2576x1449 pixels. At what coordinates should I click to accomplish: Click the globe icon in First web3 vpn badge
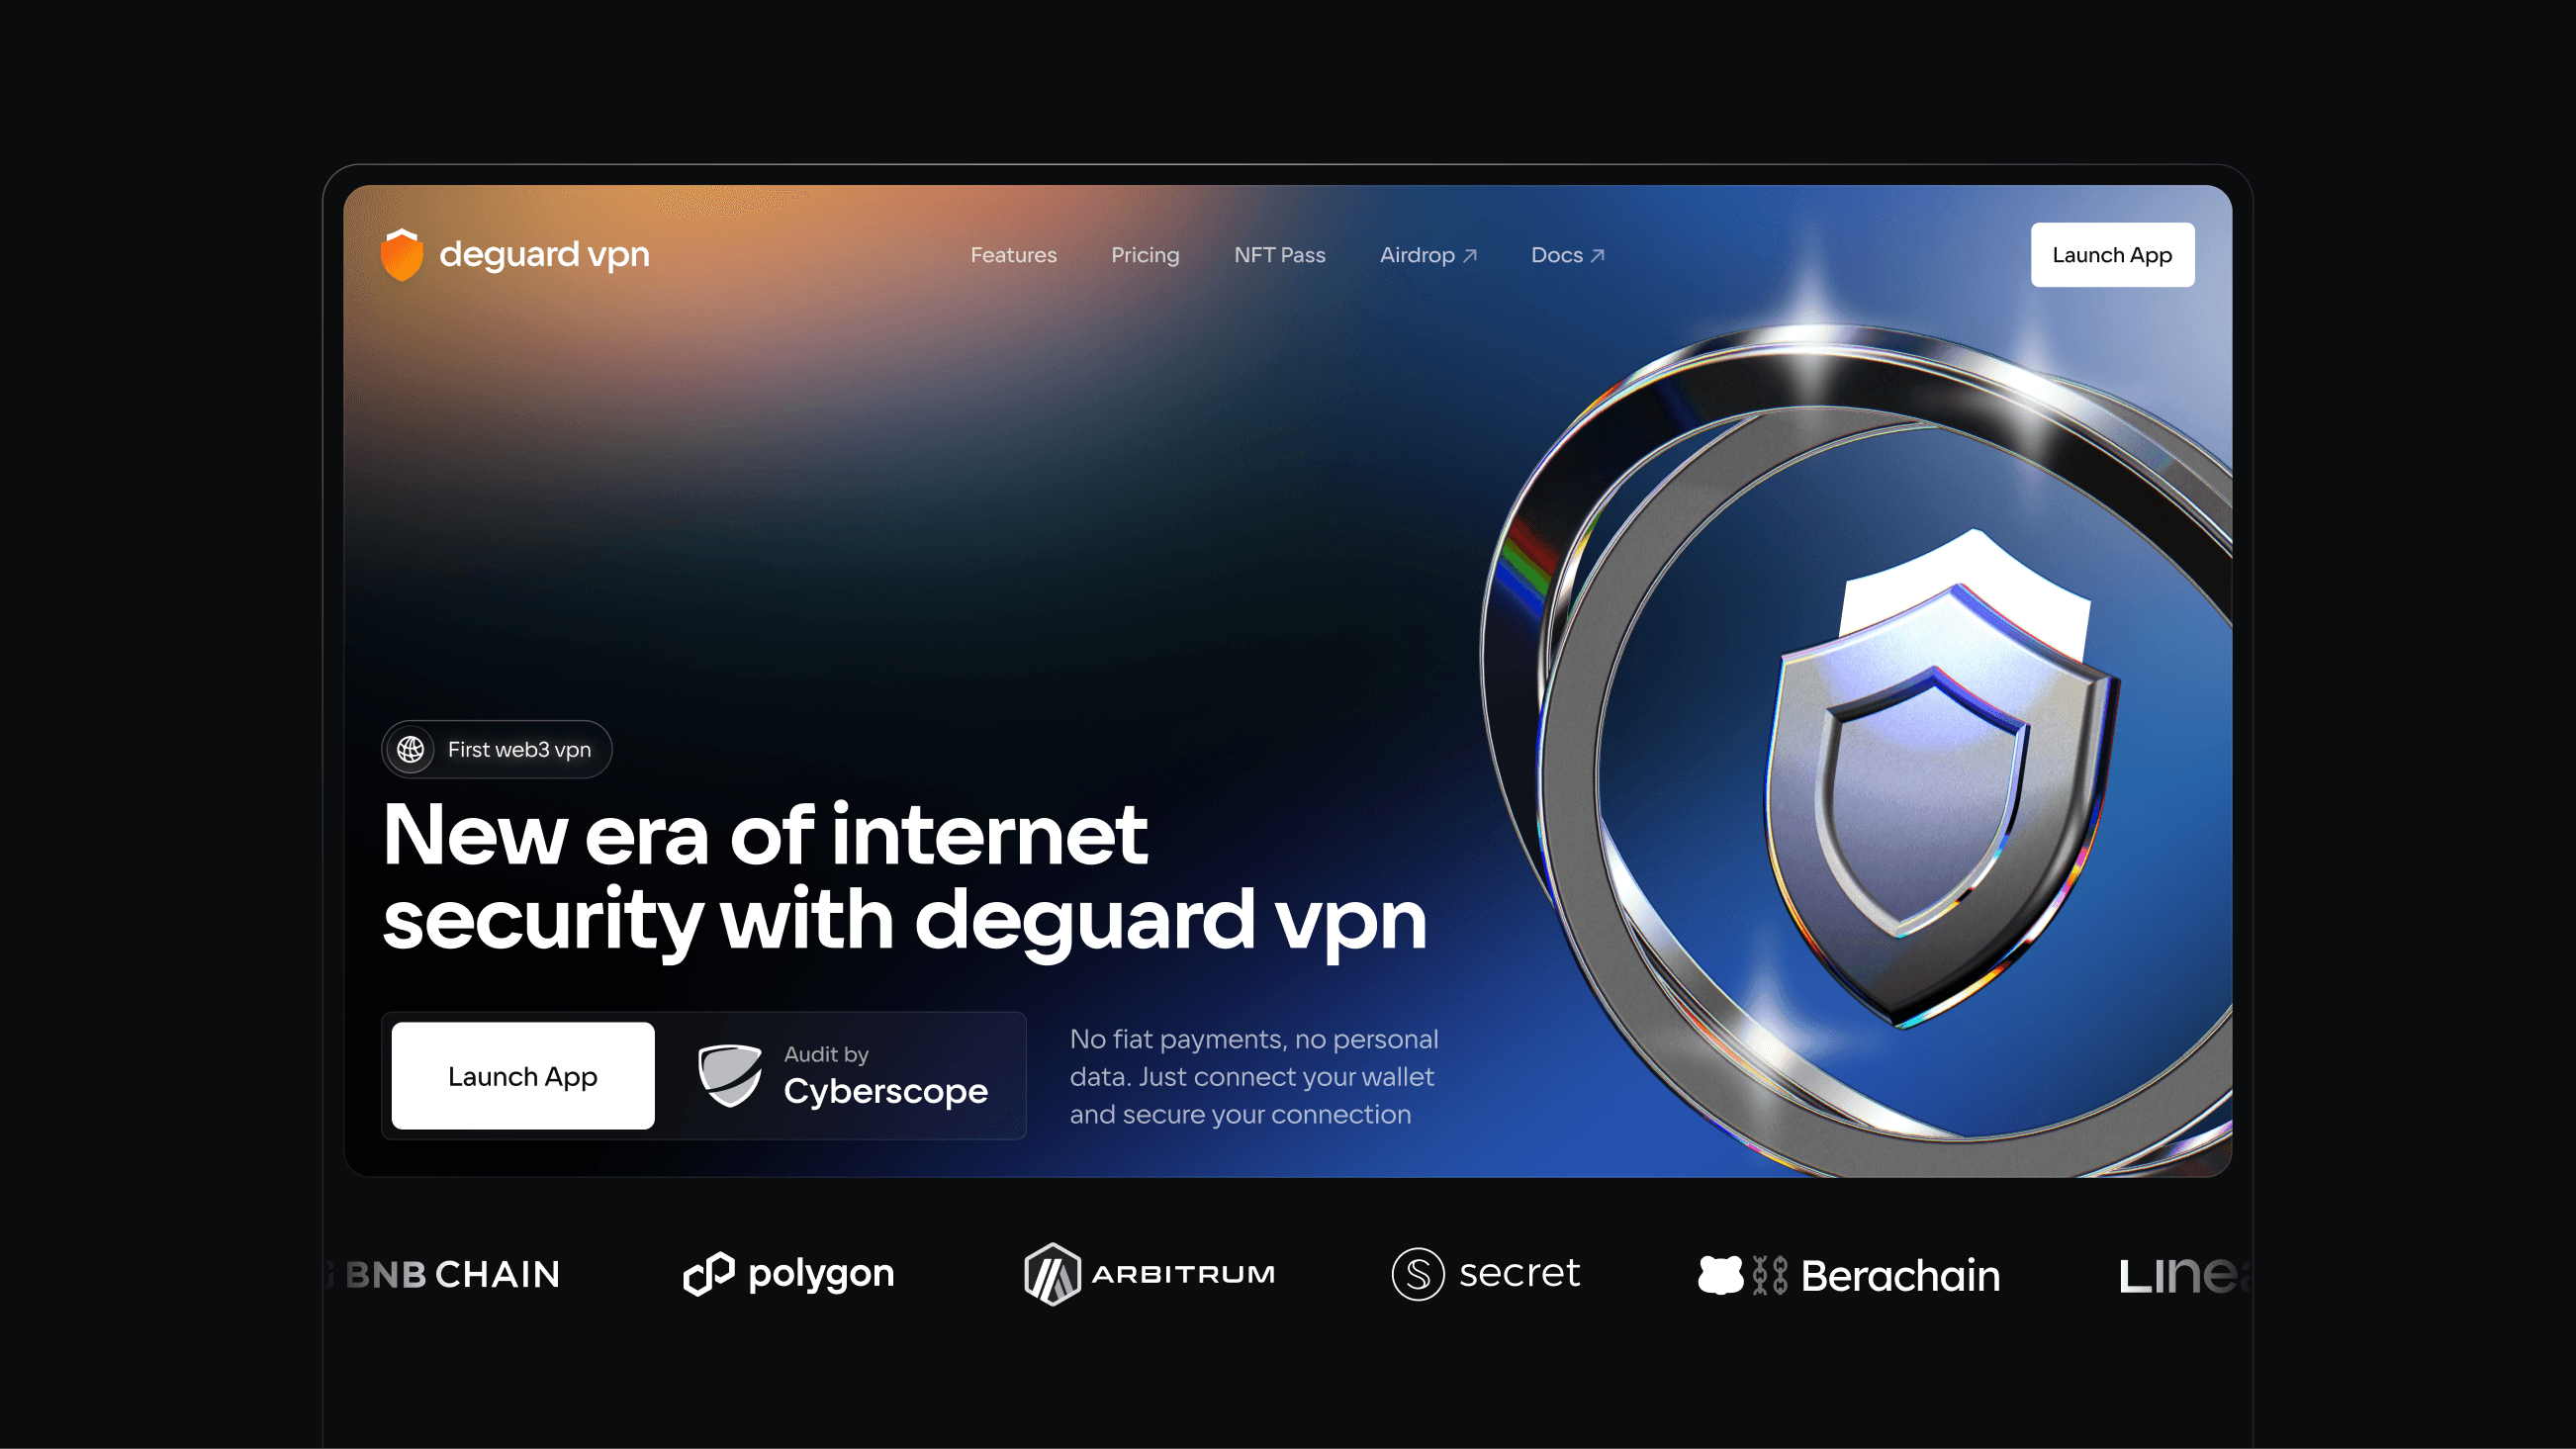coord(410,749)
